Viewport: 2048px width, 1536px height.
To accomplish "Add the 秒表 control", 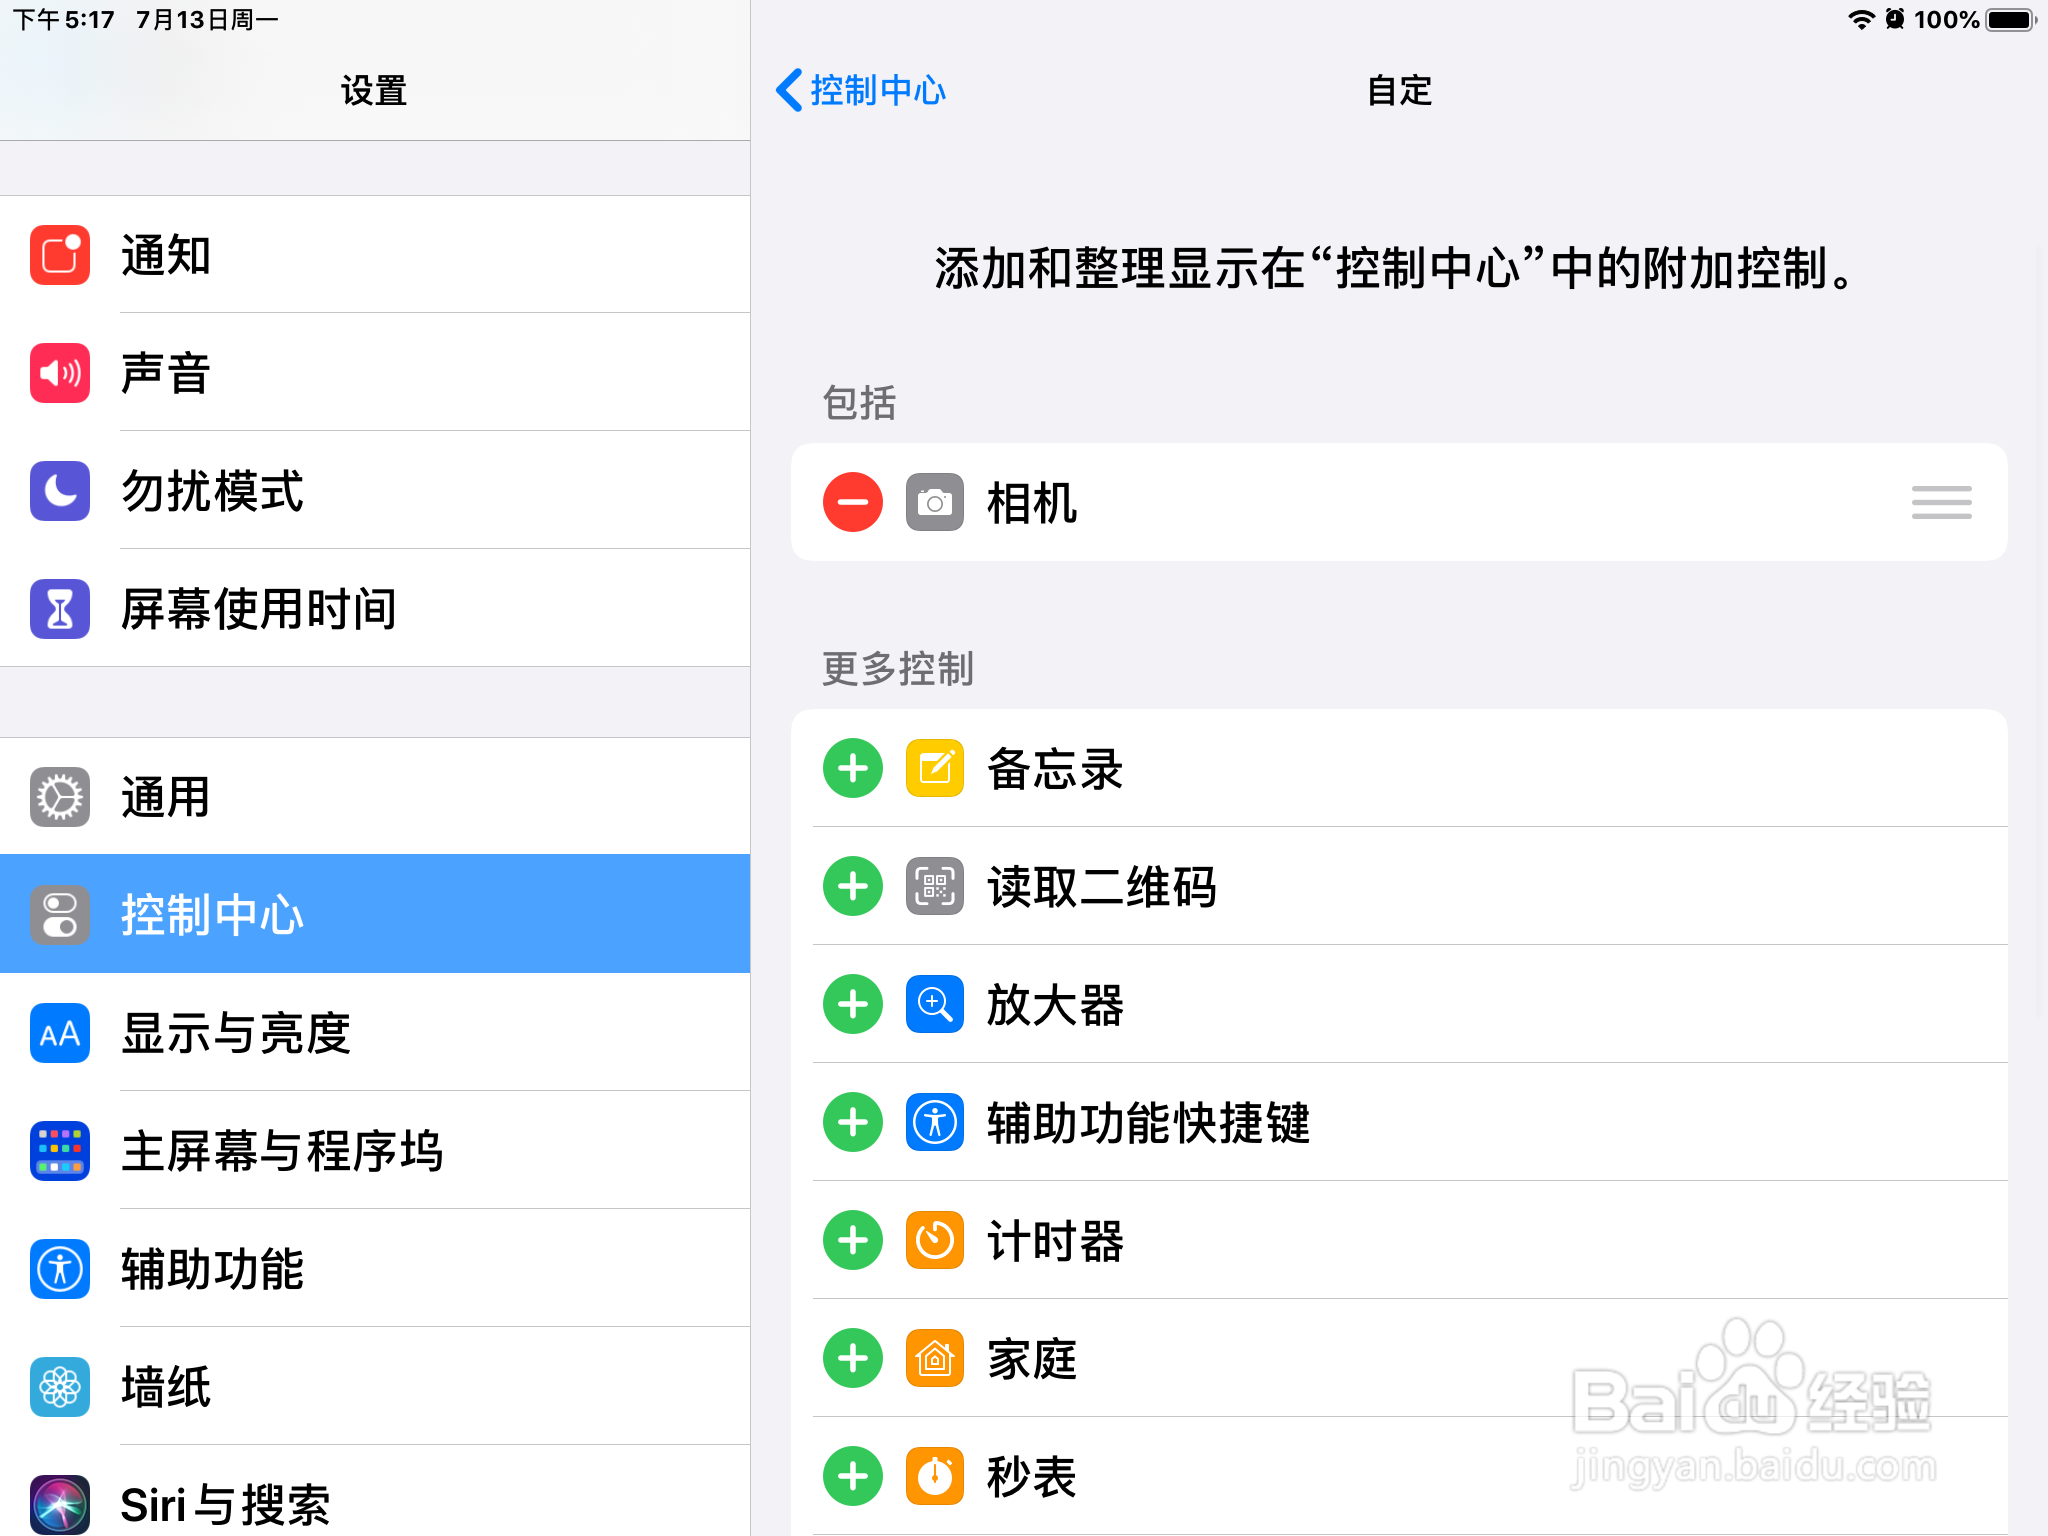I will pyautogui.click(x=852, y=1476).
